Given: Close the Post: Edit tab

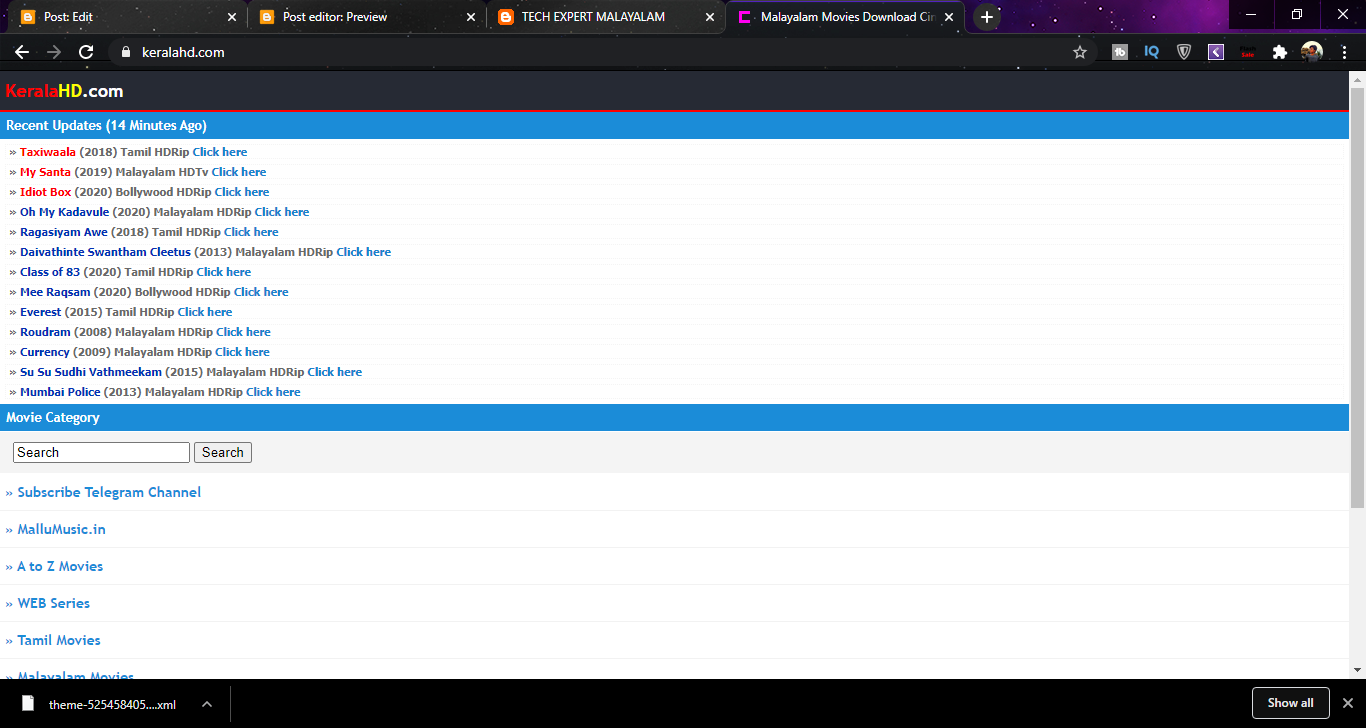Looking at the screenshot, I should (232, 17).
